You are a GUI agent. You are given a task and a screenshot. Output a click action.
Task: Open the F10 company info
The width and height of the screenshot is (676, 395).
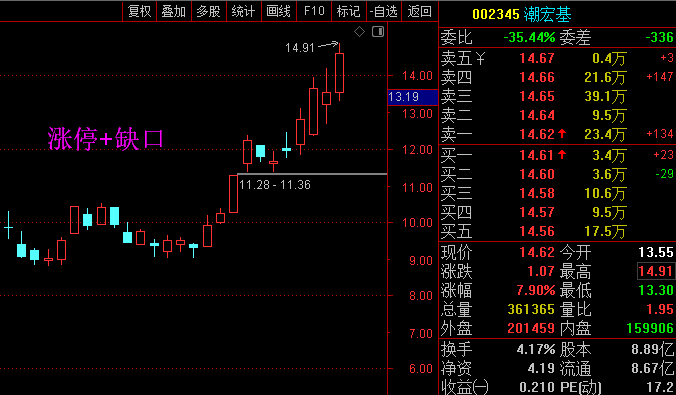(x=314, y=11)
